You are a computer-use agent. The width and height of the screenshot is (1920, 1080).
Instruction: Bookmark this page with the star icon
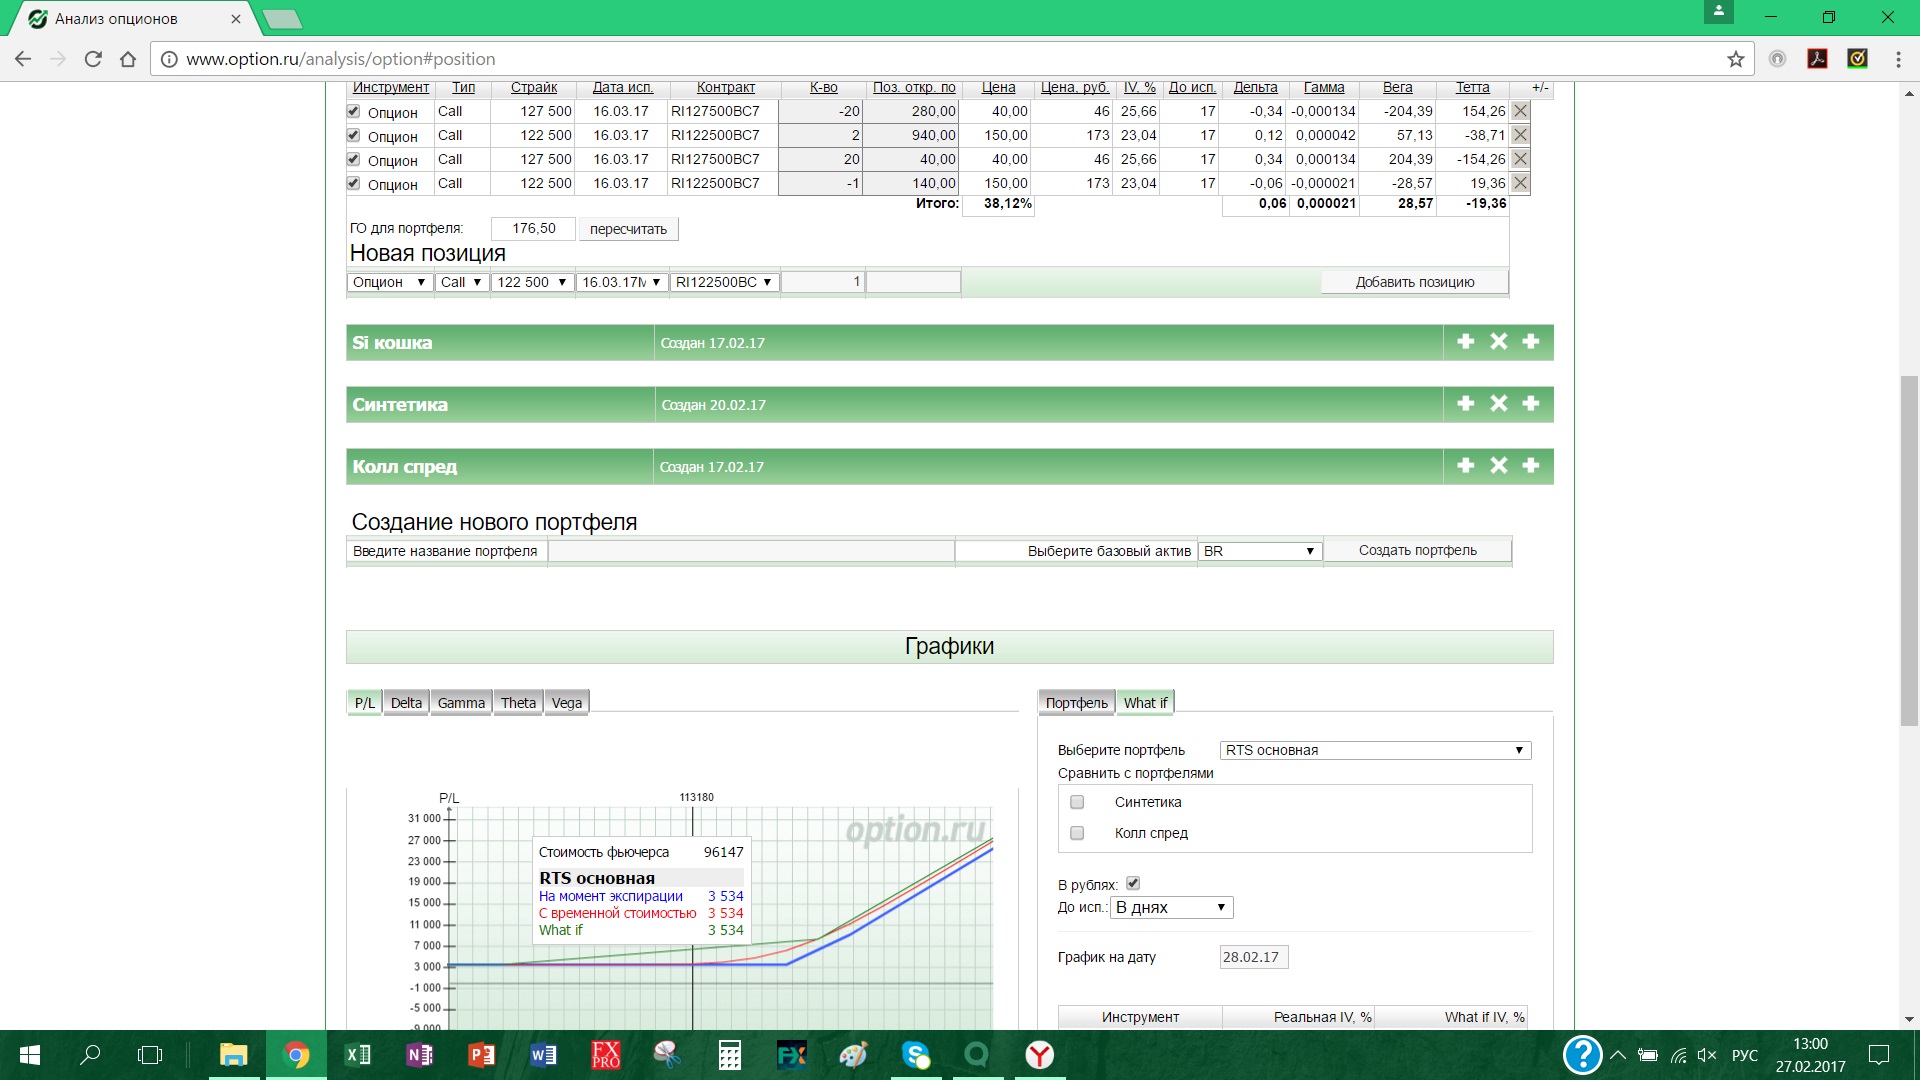coord(1735,59)
